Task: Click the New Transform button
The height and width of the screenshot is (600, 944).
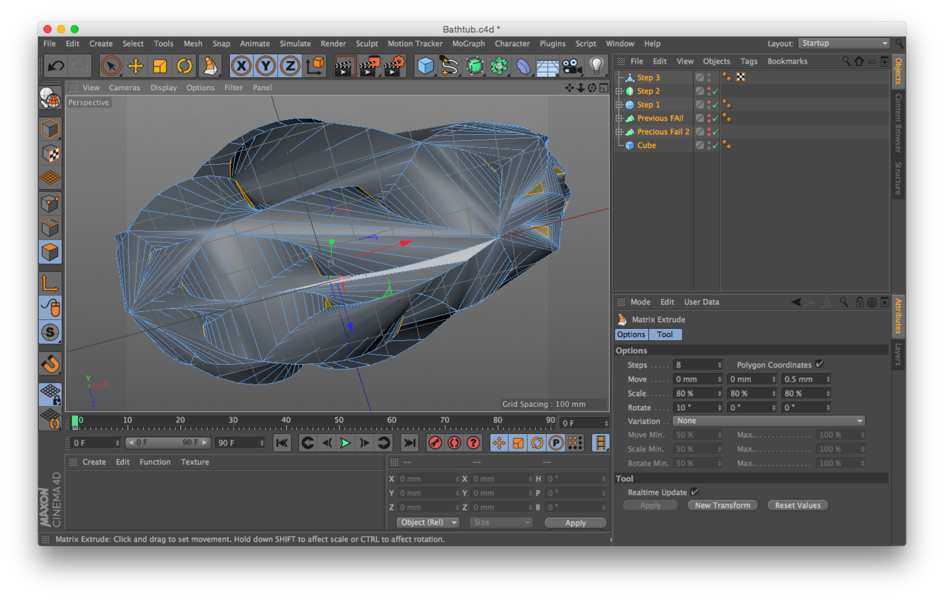Action: click(722, 505)
